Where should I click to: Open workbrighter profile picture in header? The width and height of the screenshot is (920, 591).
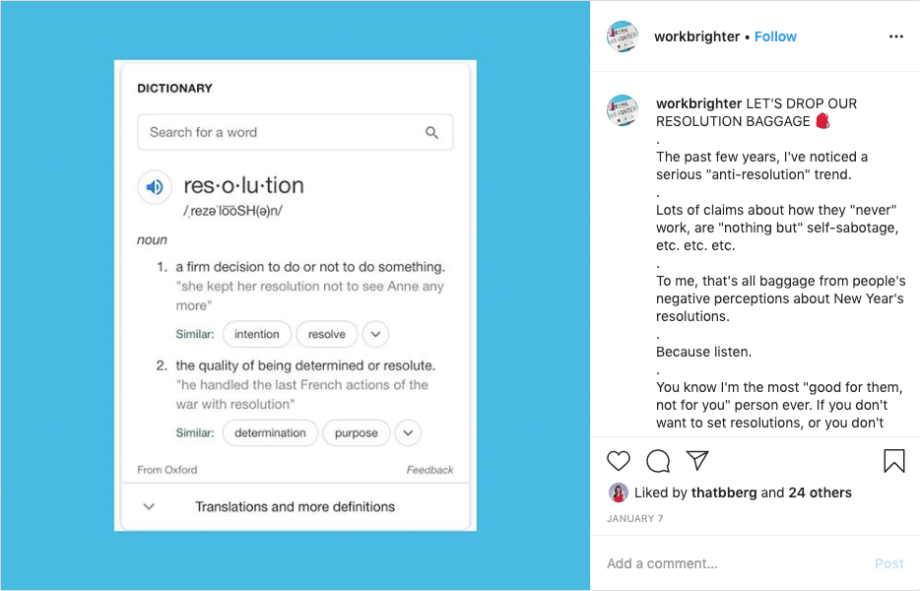pos(622,37)
